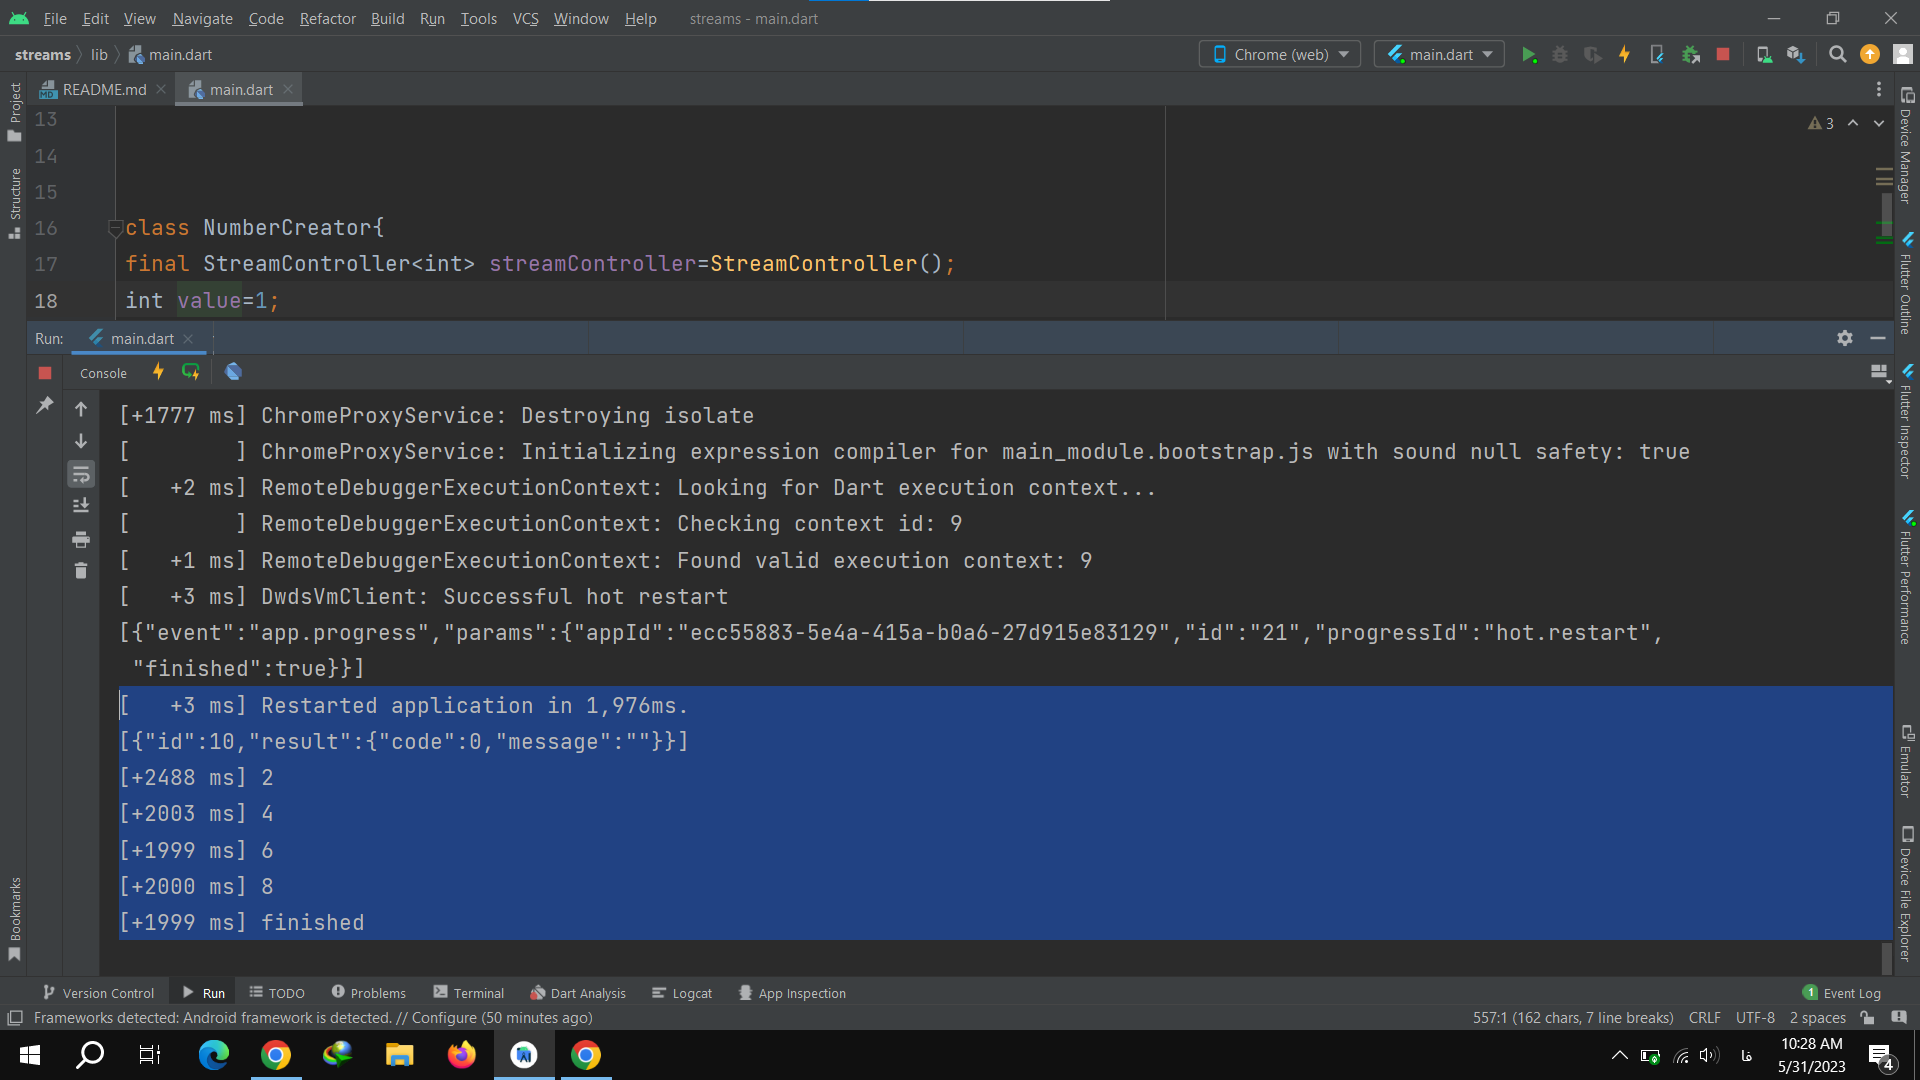Run main.dart with the green play button
Image resolution: width=1920 pixels, height=1080 pixels.
[1528, 55]
